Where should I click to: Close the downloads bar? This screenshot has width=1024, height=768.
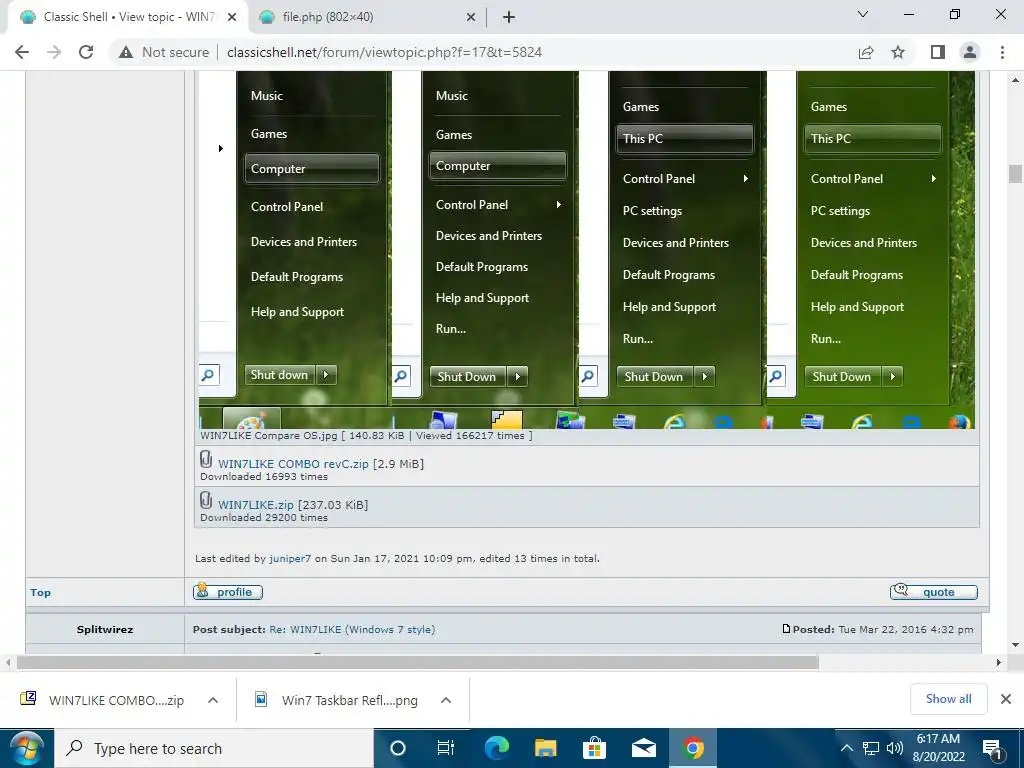pos(1006,699)
